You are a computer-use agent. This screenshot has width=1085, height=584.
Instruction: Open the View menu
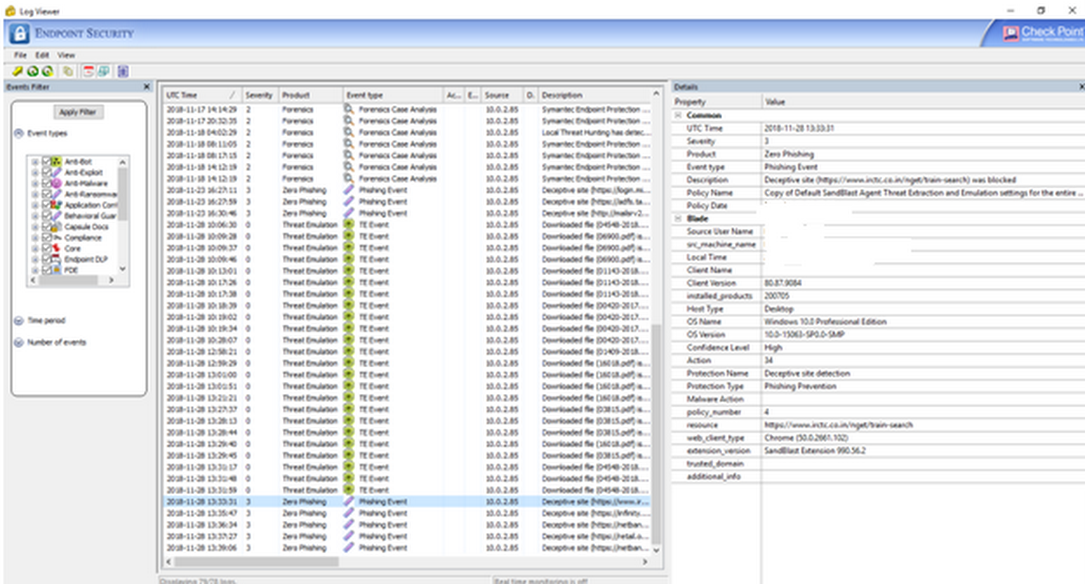pos(66,55)
